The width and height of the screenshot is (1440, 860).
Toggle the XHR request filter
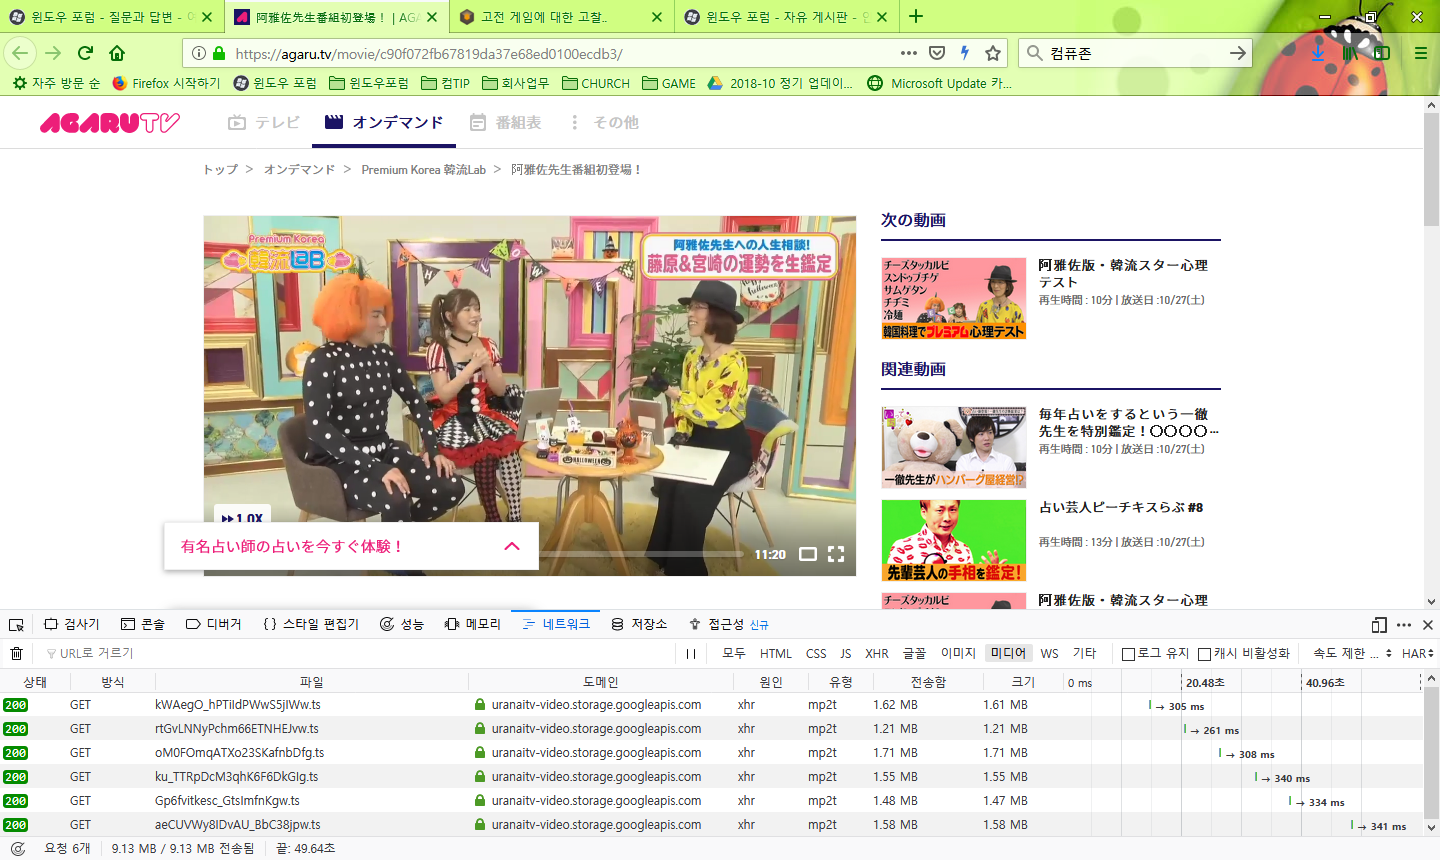(877, 653)
